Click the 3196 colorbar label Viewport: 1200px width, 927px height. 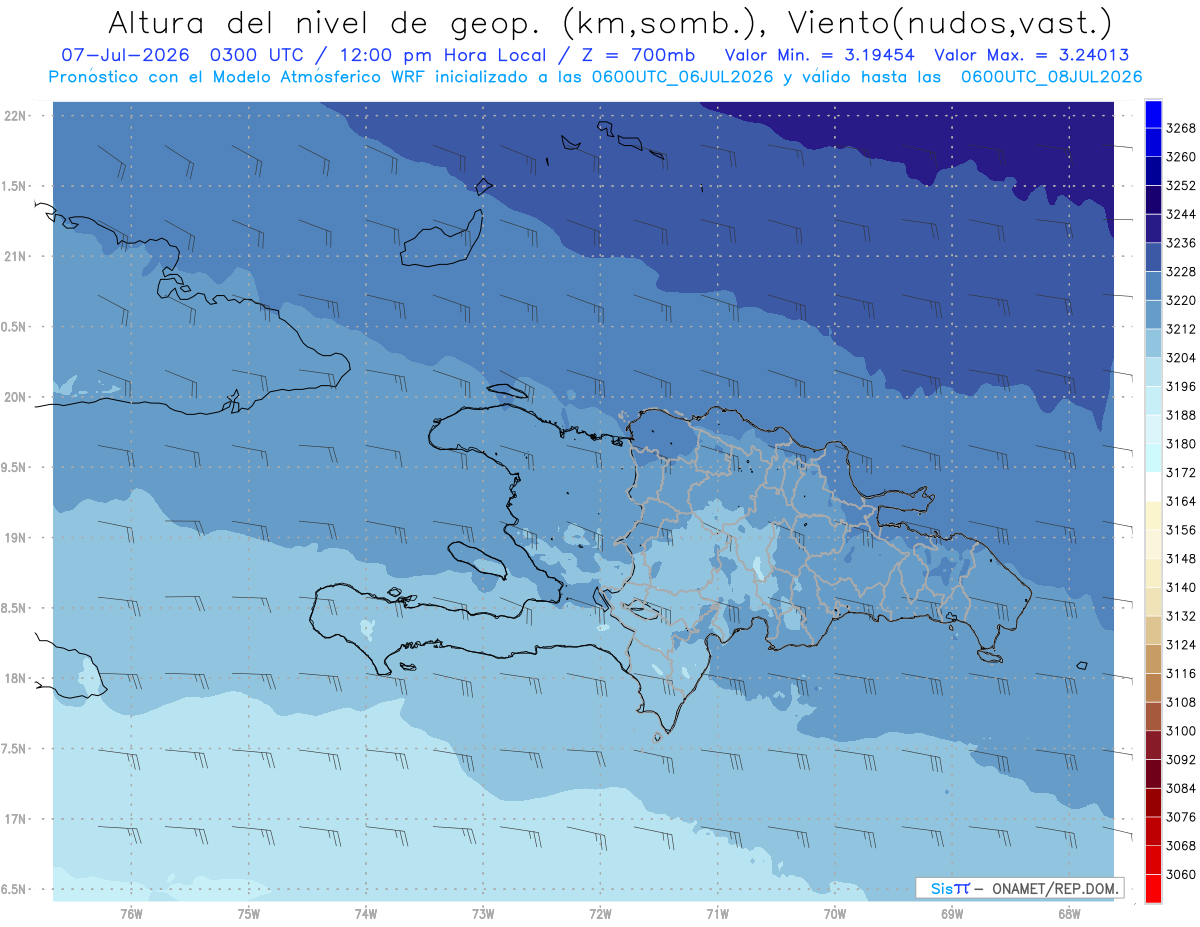point(1181,386)
